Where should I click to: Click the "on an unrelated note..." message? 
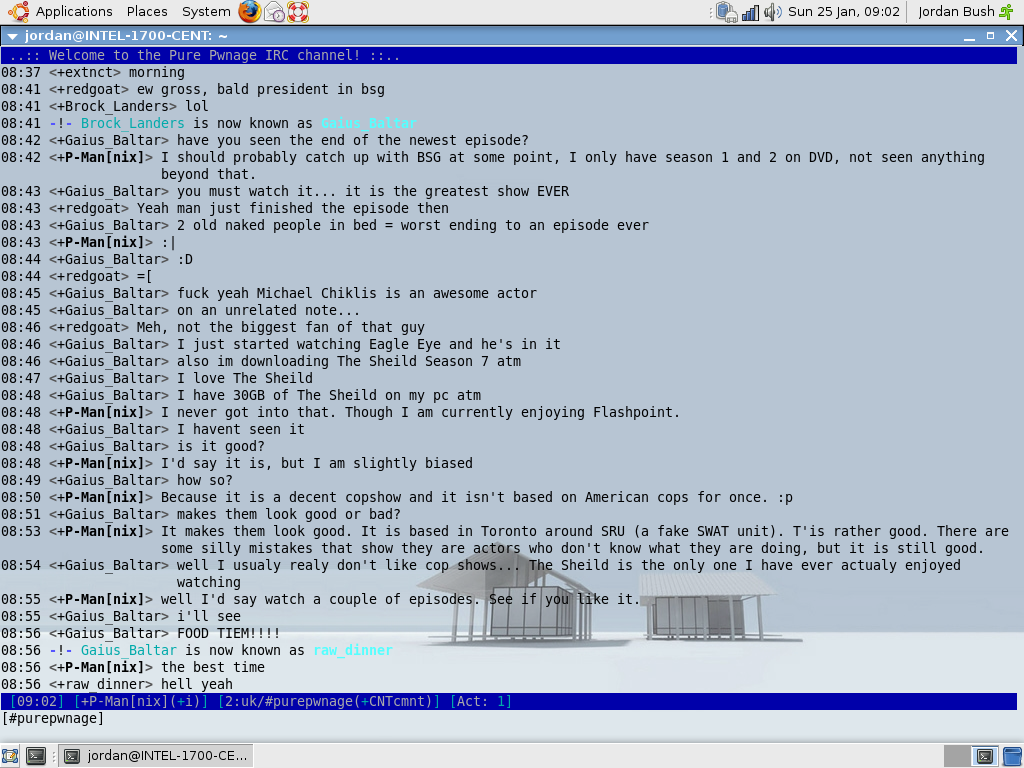[x=268, y=310]
